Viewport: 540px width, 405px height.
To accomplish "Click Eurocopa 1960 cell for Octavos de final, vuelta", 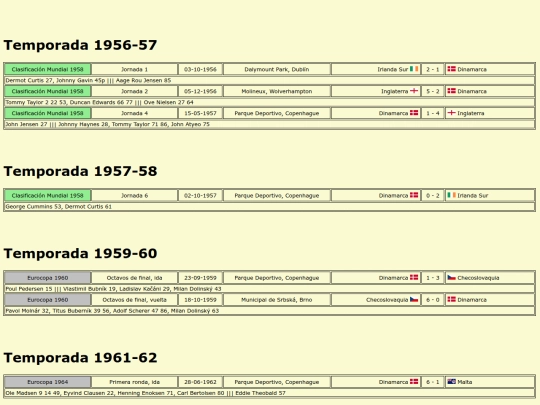I will pos(48,300).
